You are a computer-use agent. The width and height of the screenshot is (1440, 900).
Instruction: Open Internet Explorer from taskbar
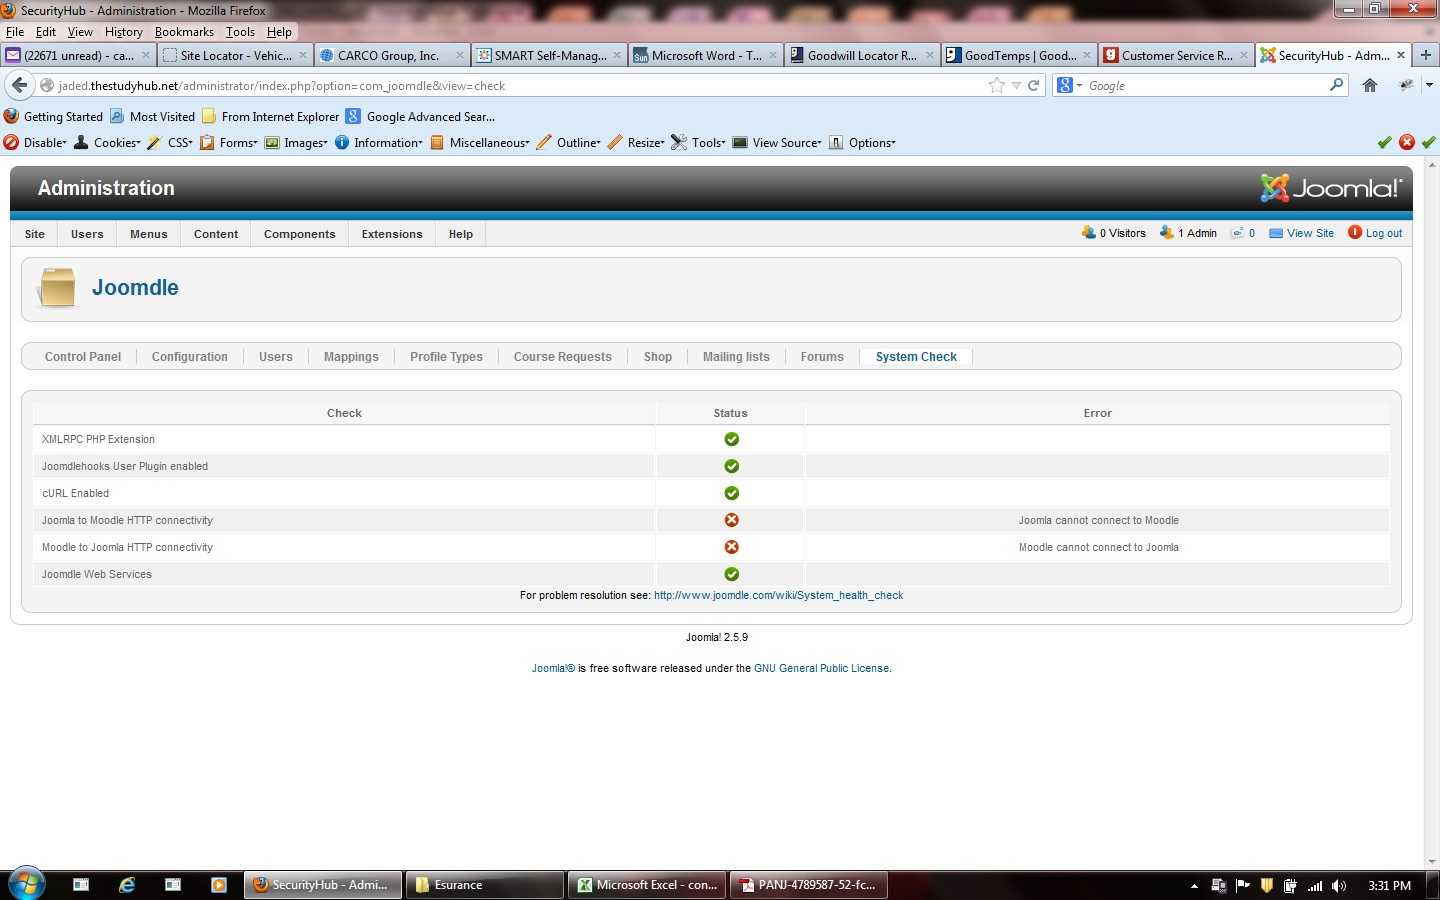click(x=127, y=885)
